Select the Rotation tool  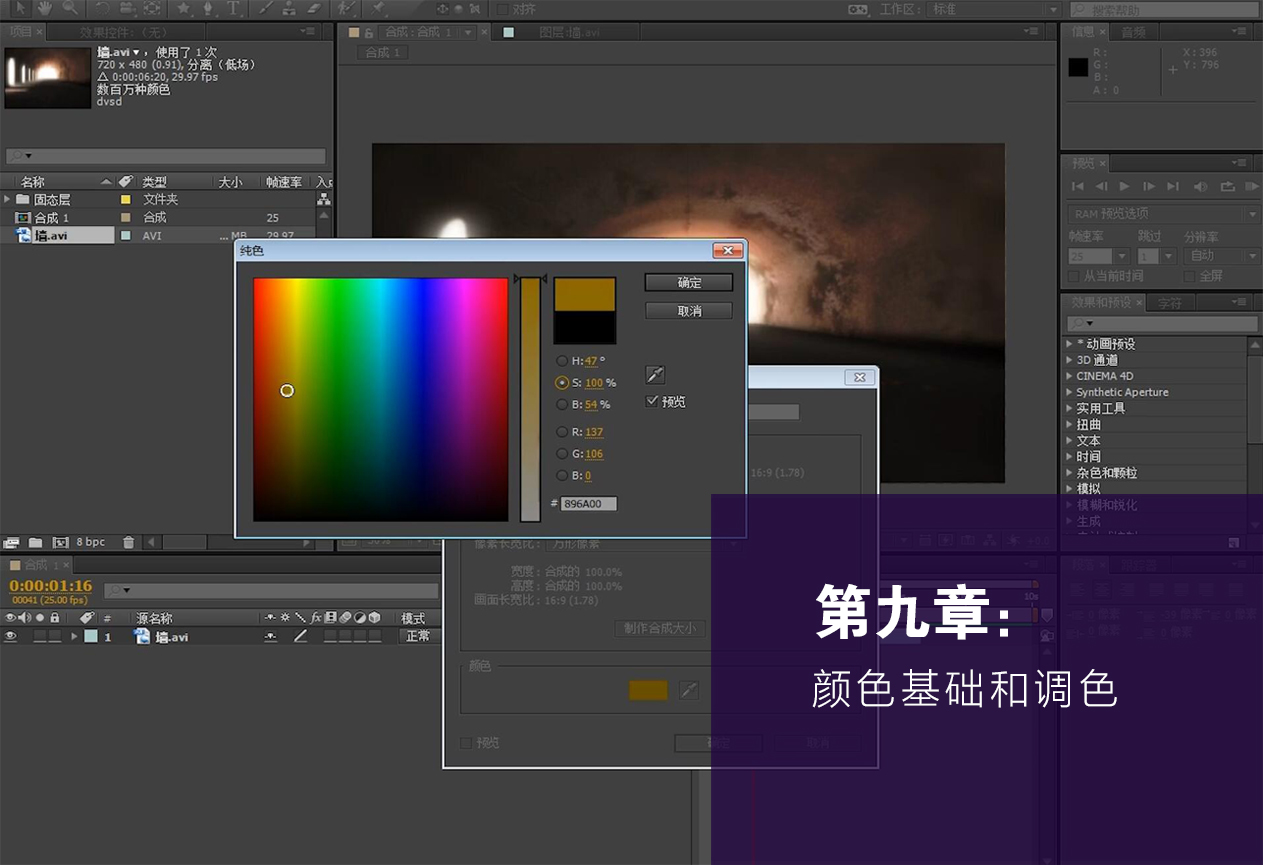102,8
